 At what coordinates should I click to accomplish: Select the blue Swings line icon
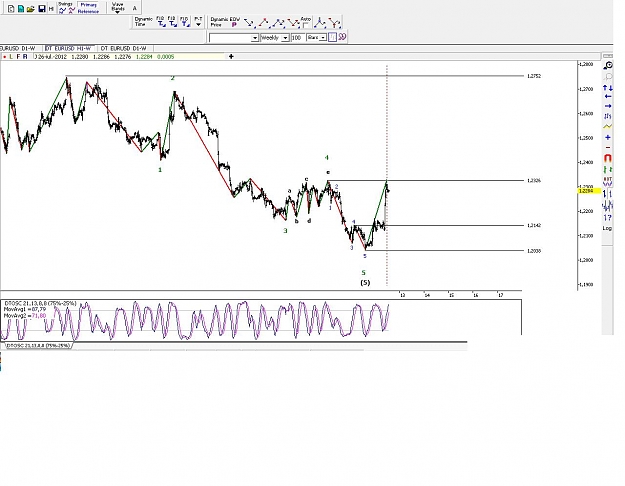[x=62, y=11]
